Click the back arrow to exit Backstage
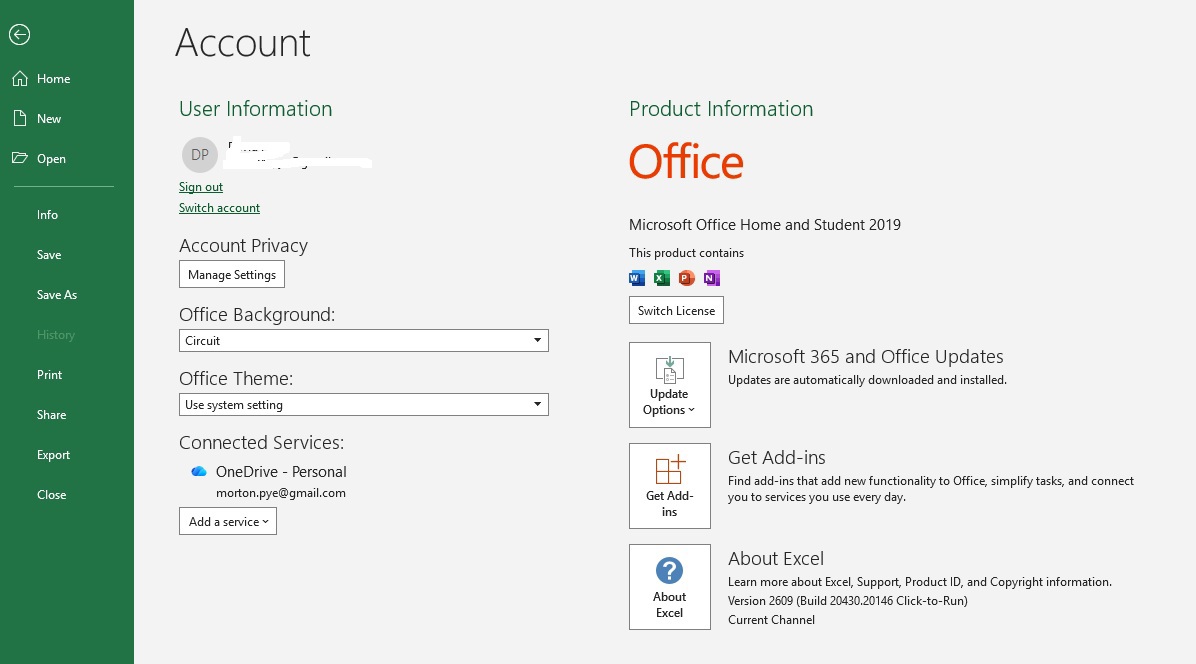 pyautogui.click(x=20, y=34)
